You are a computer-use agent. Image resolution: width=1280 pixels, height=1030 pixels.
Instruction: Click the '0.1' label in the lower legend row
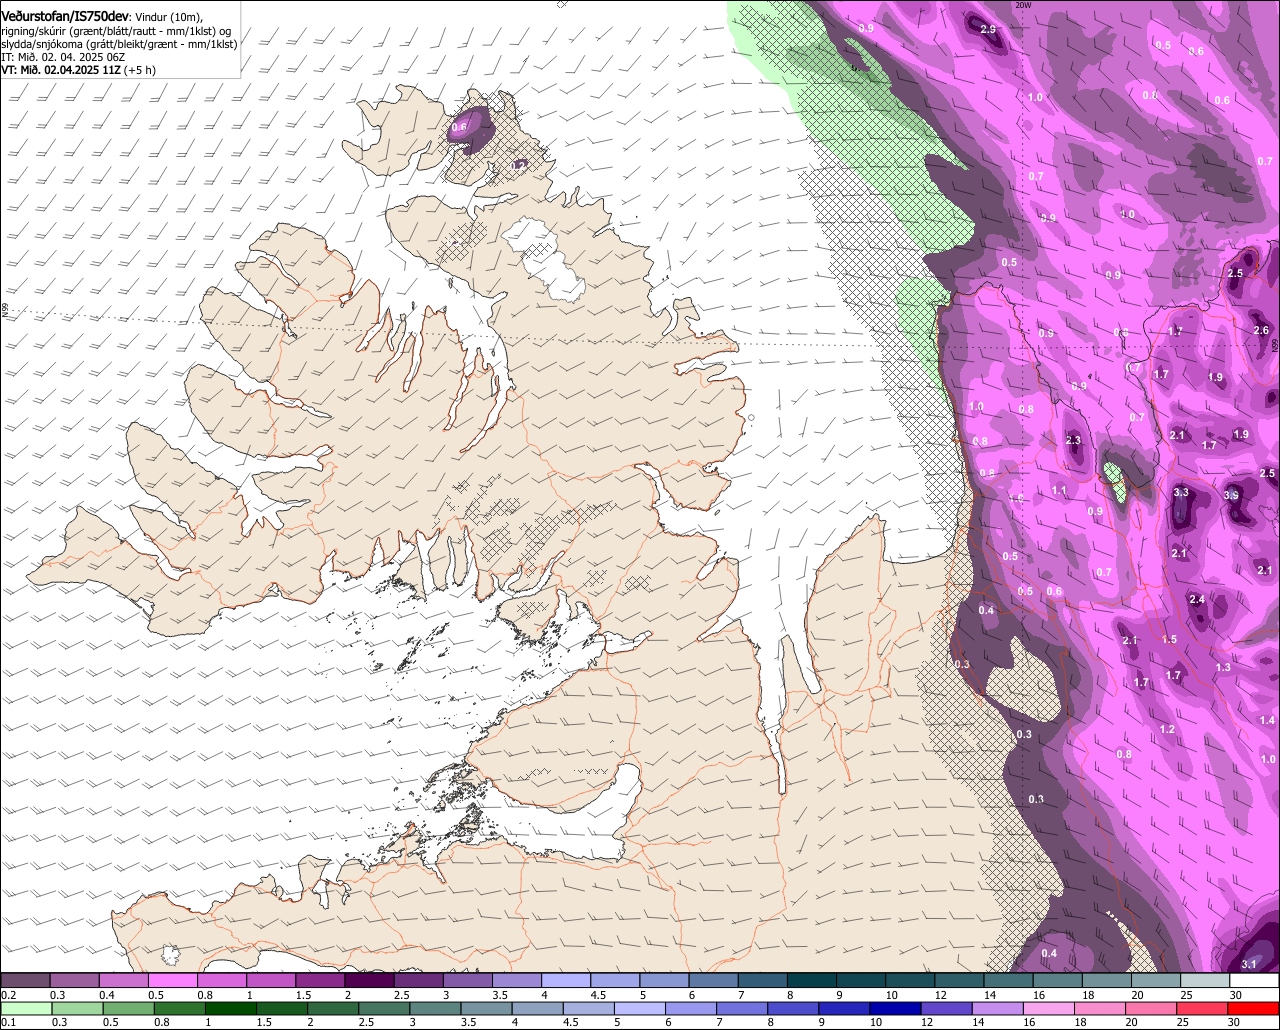[x=10, y=1023]
